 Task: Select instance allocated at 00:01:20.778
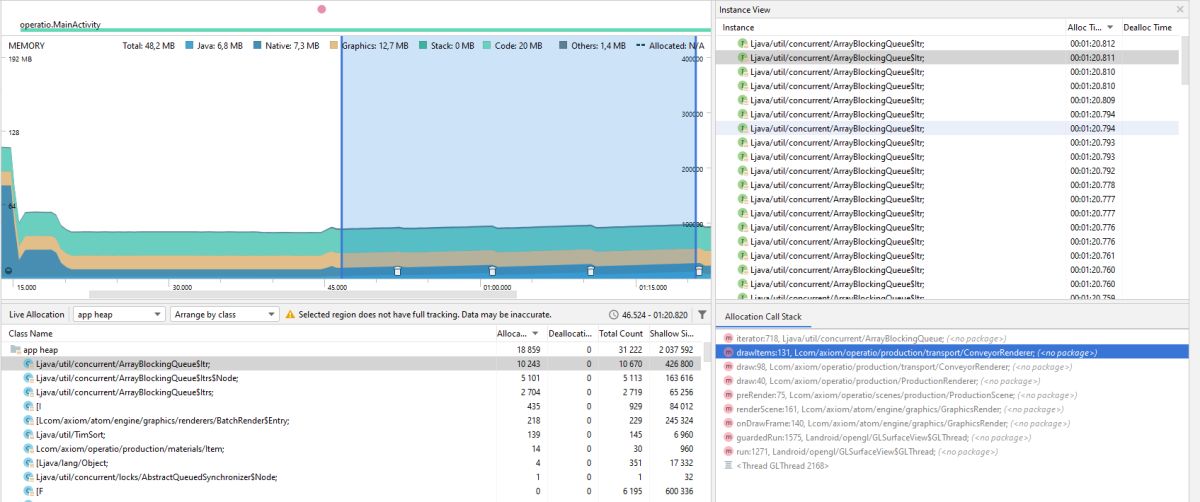click(948, 185)
